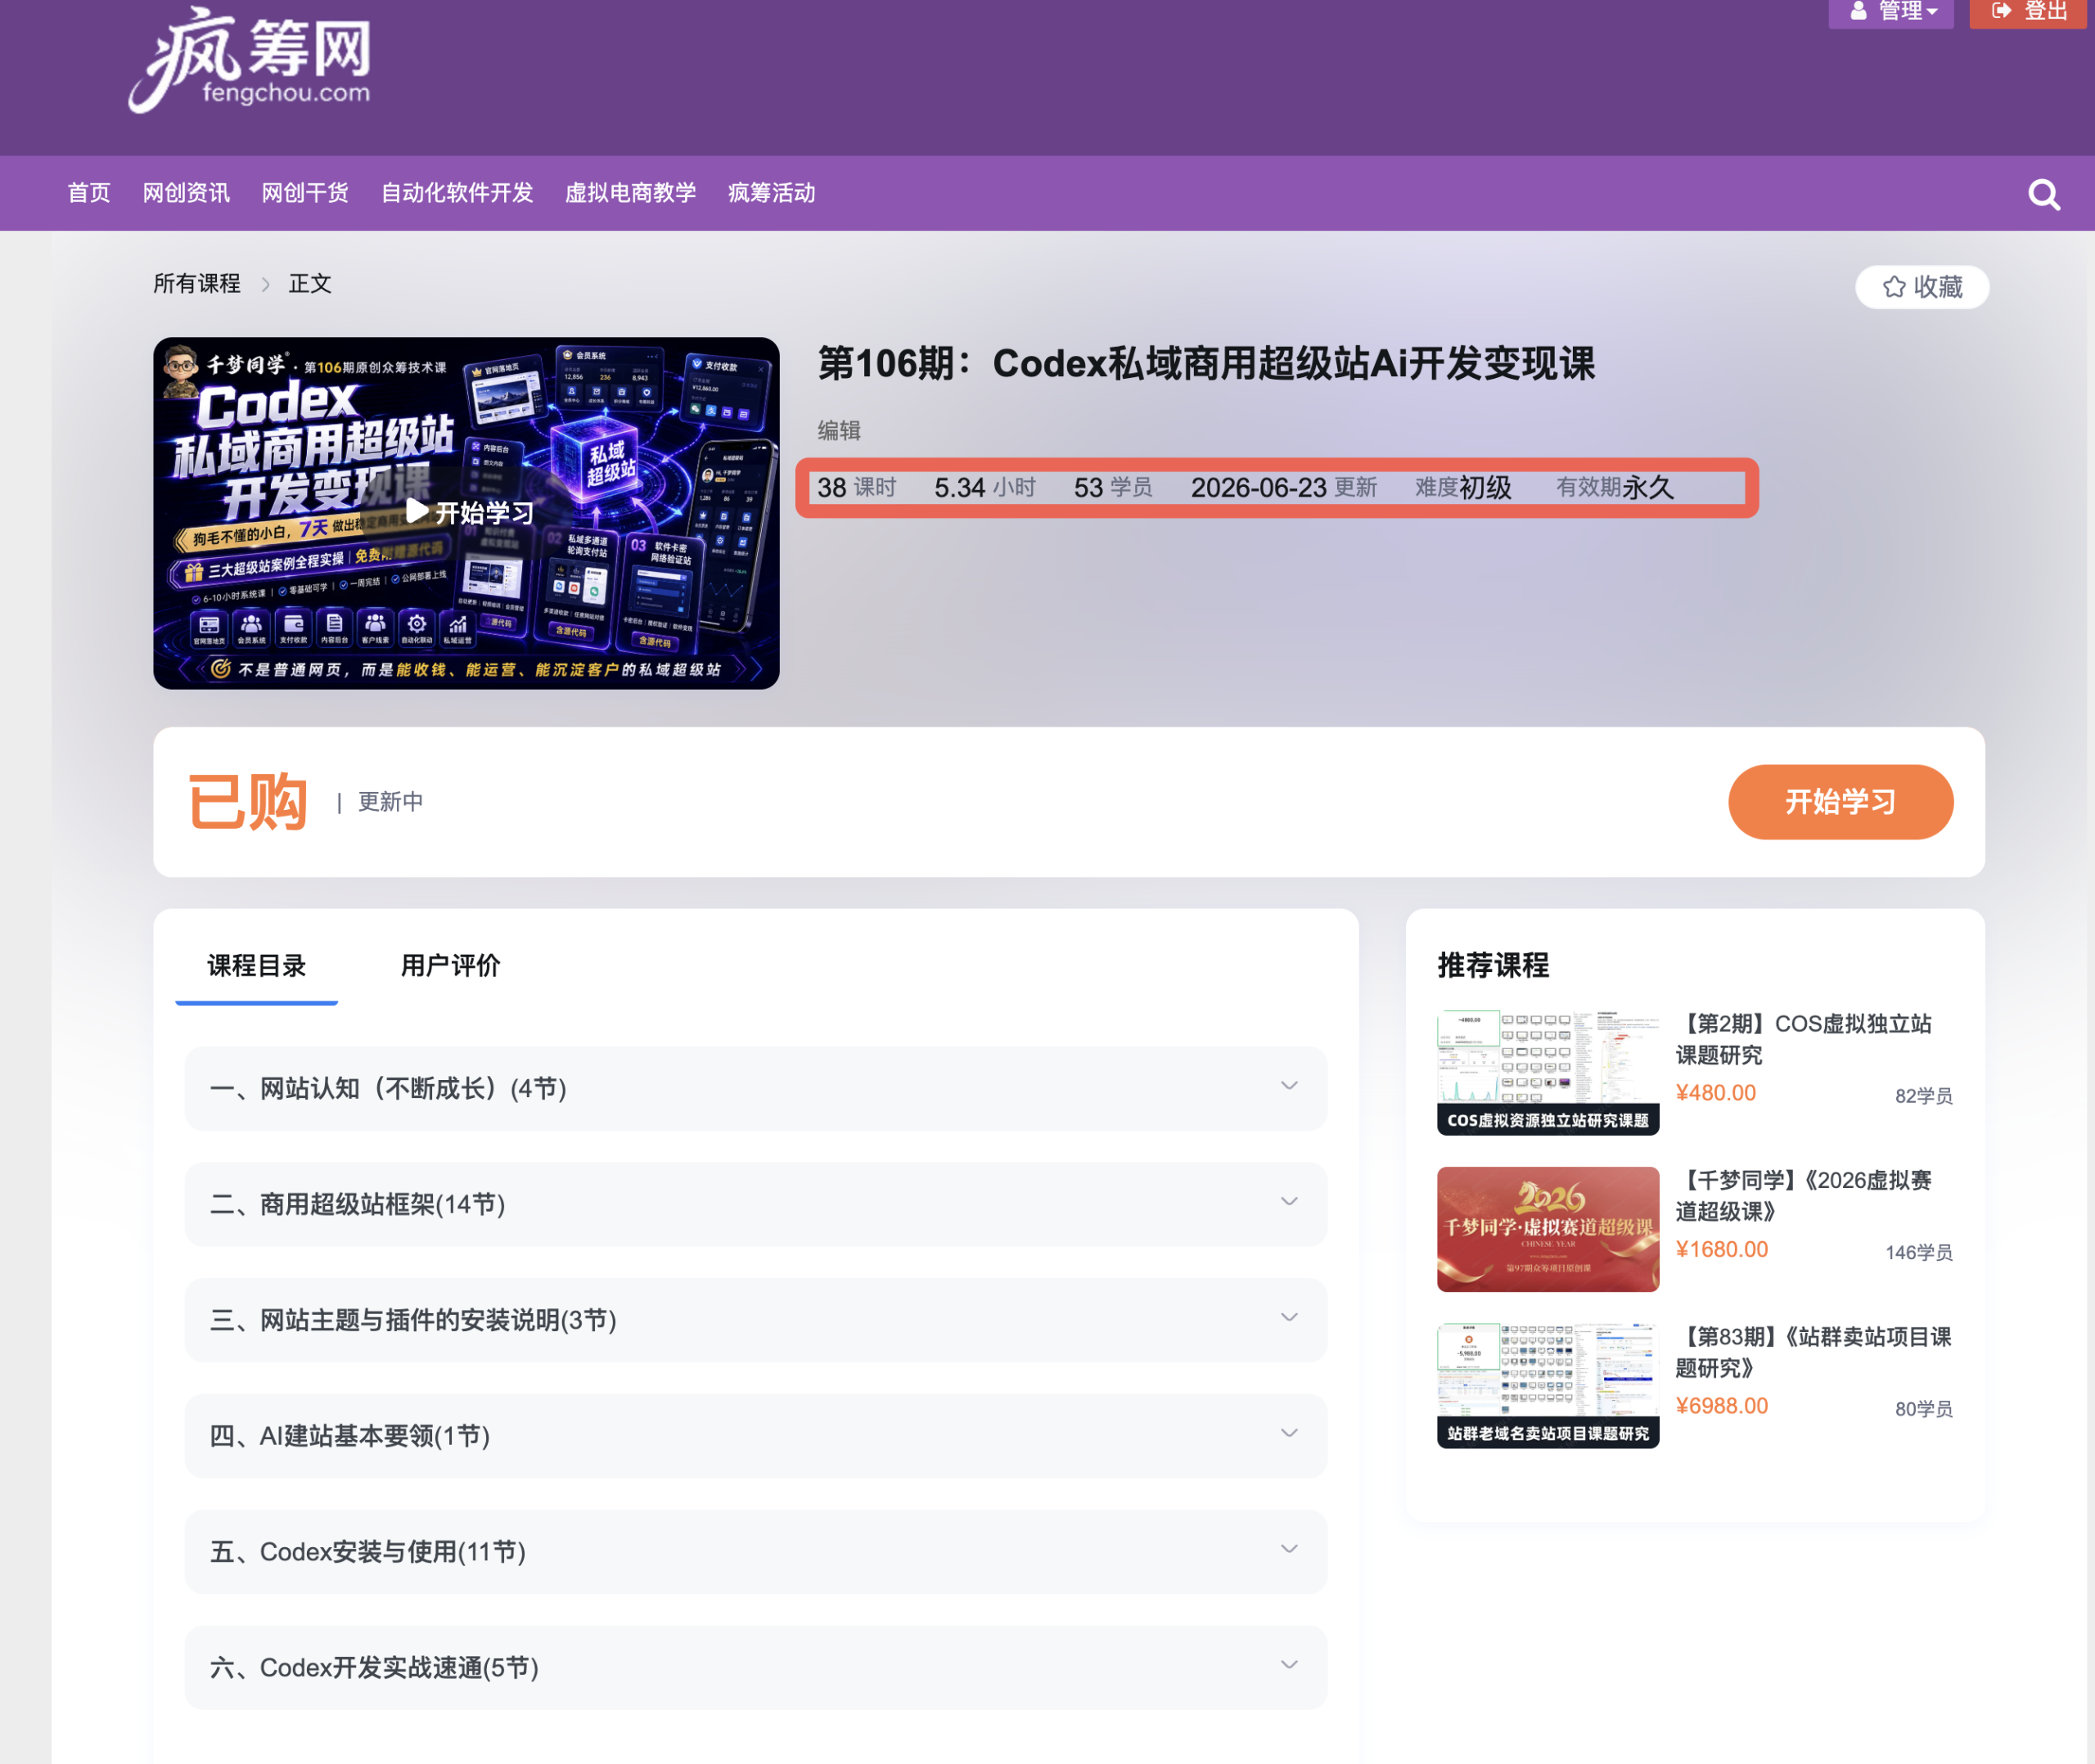This screenshot has height=1764, width=2095.
Task: Click the 编辑 link under course title
Action: tap(839, 431)
